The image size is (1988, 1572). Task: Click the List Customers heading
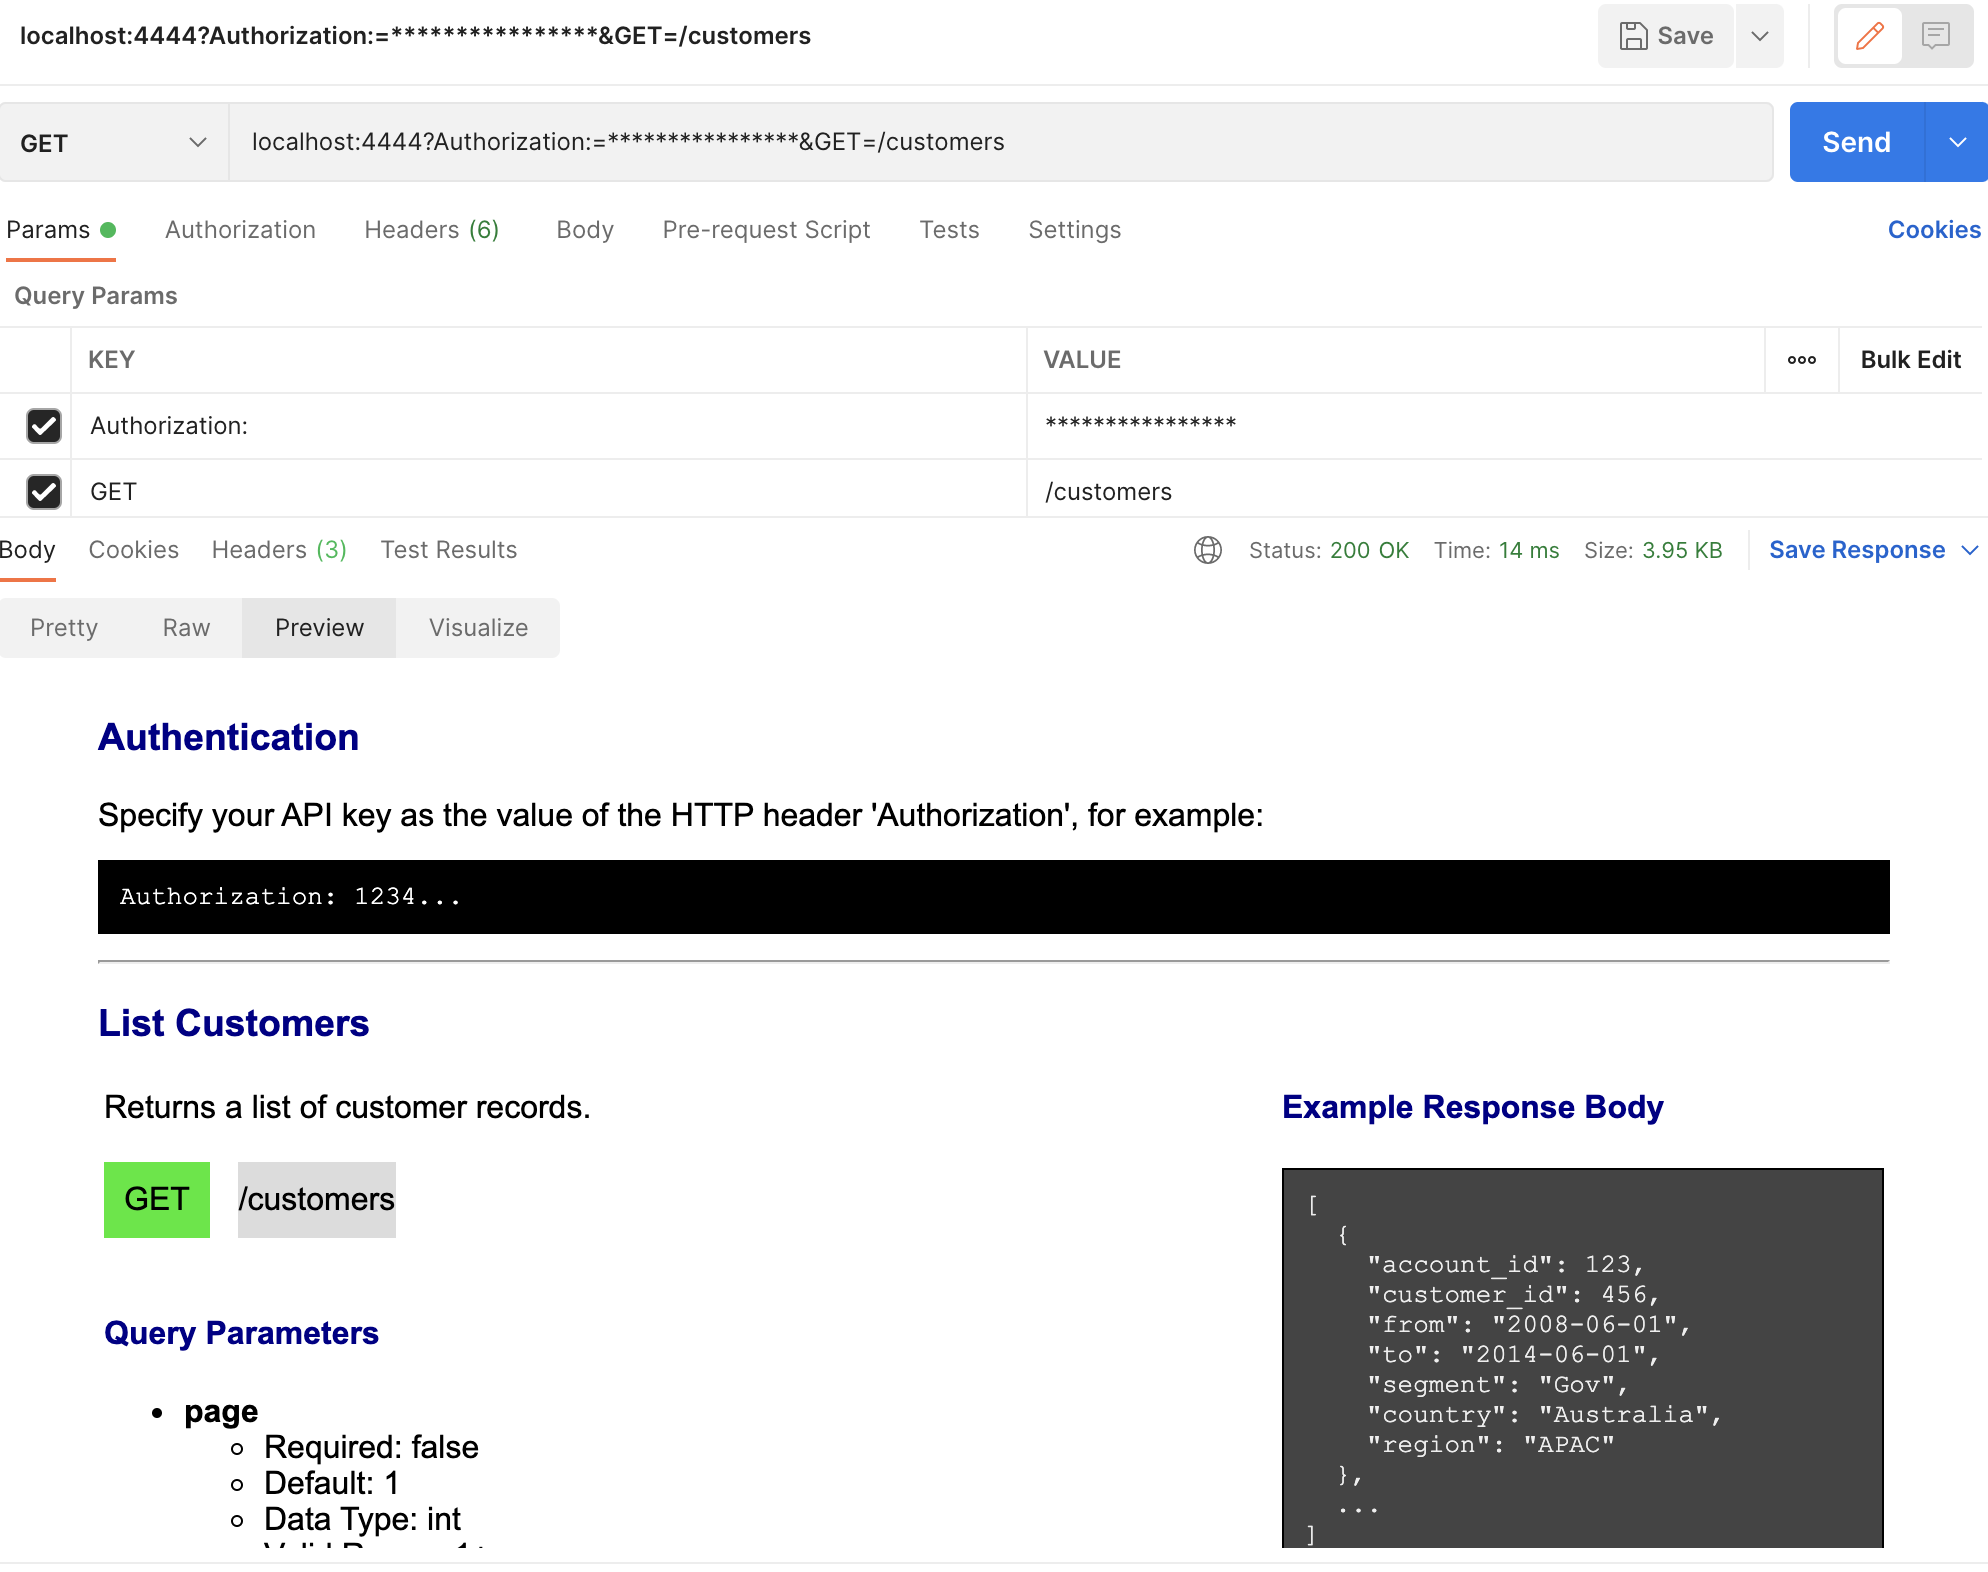pyautogui.click(x=234, y=1023)
